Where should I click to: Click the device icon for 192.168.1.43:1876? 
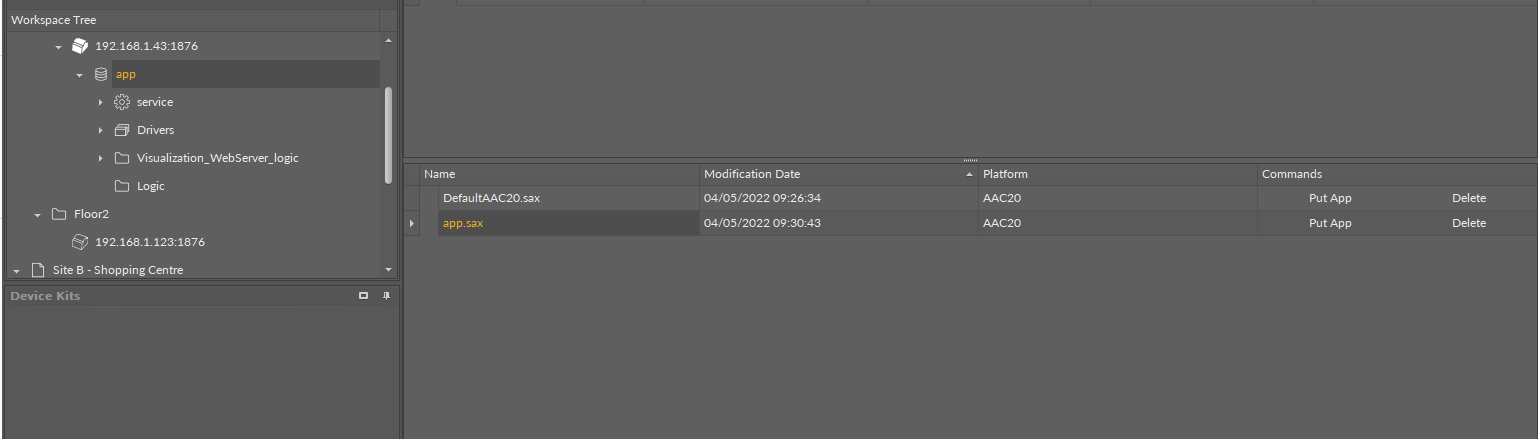coord(80,46)
